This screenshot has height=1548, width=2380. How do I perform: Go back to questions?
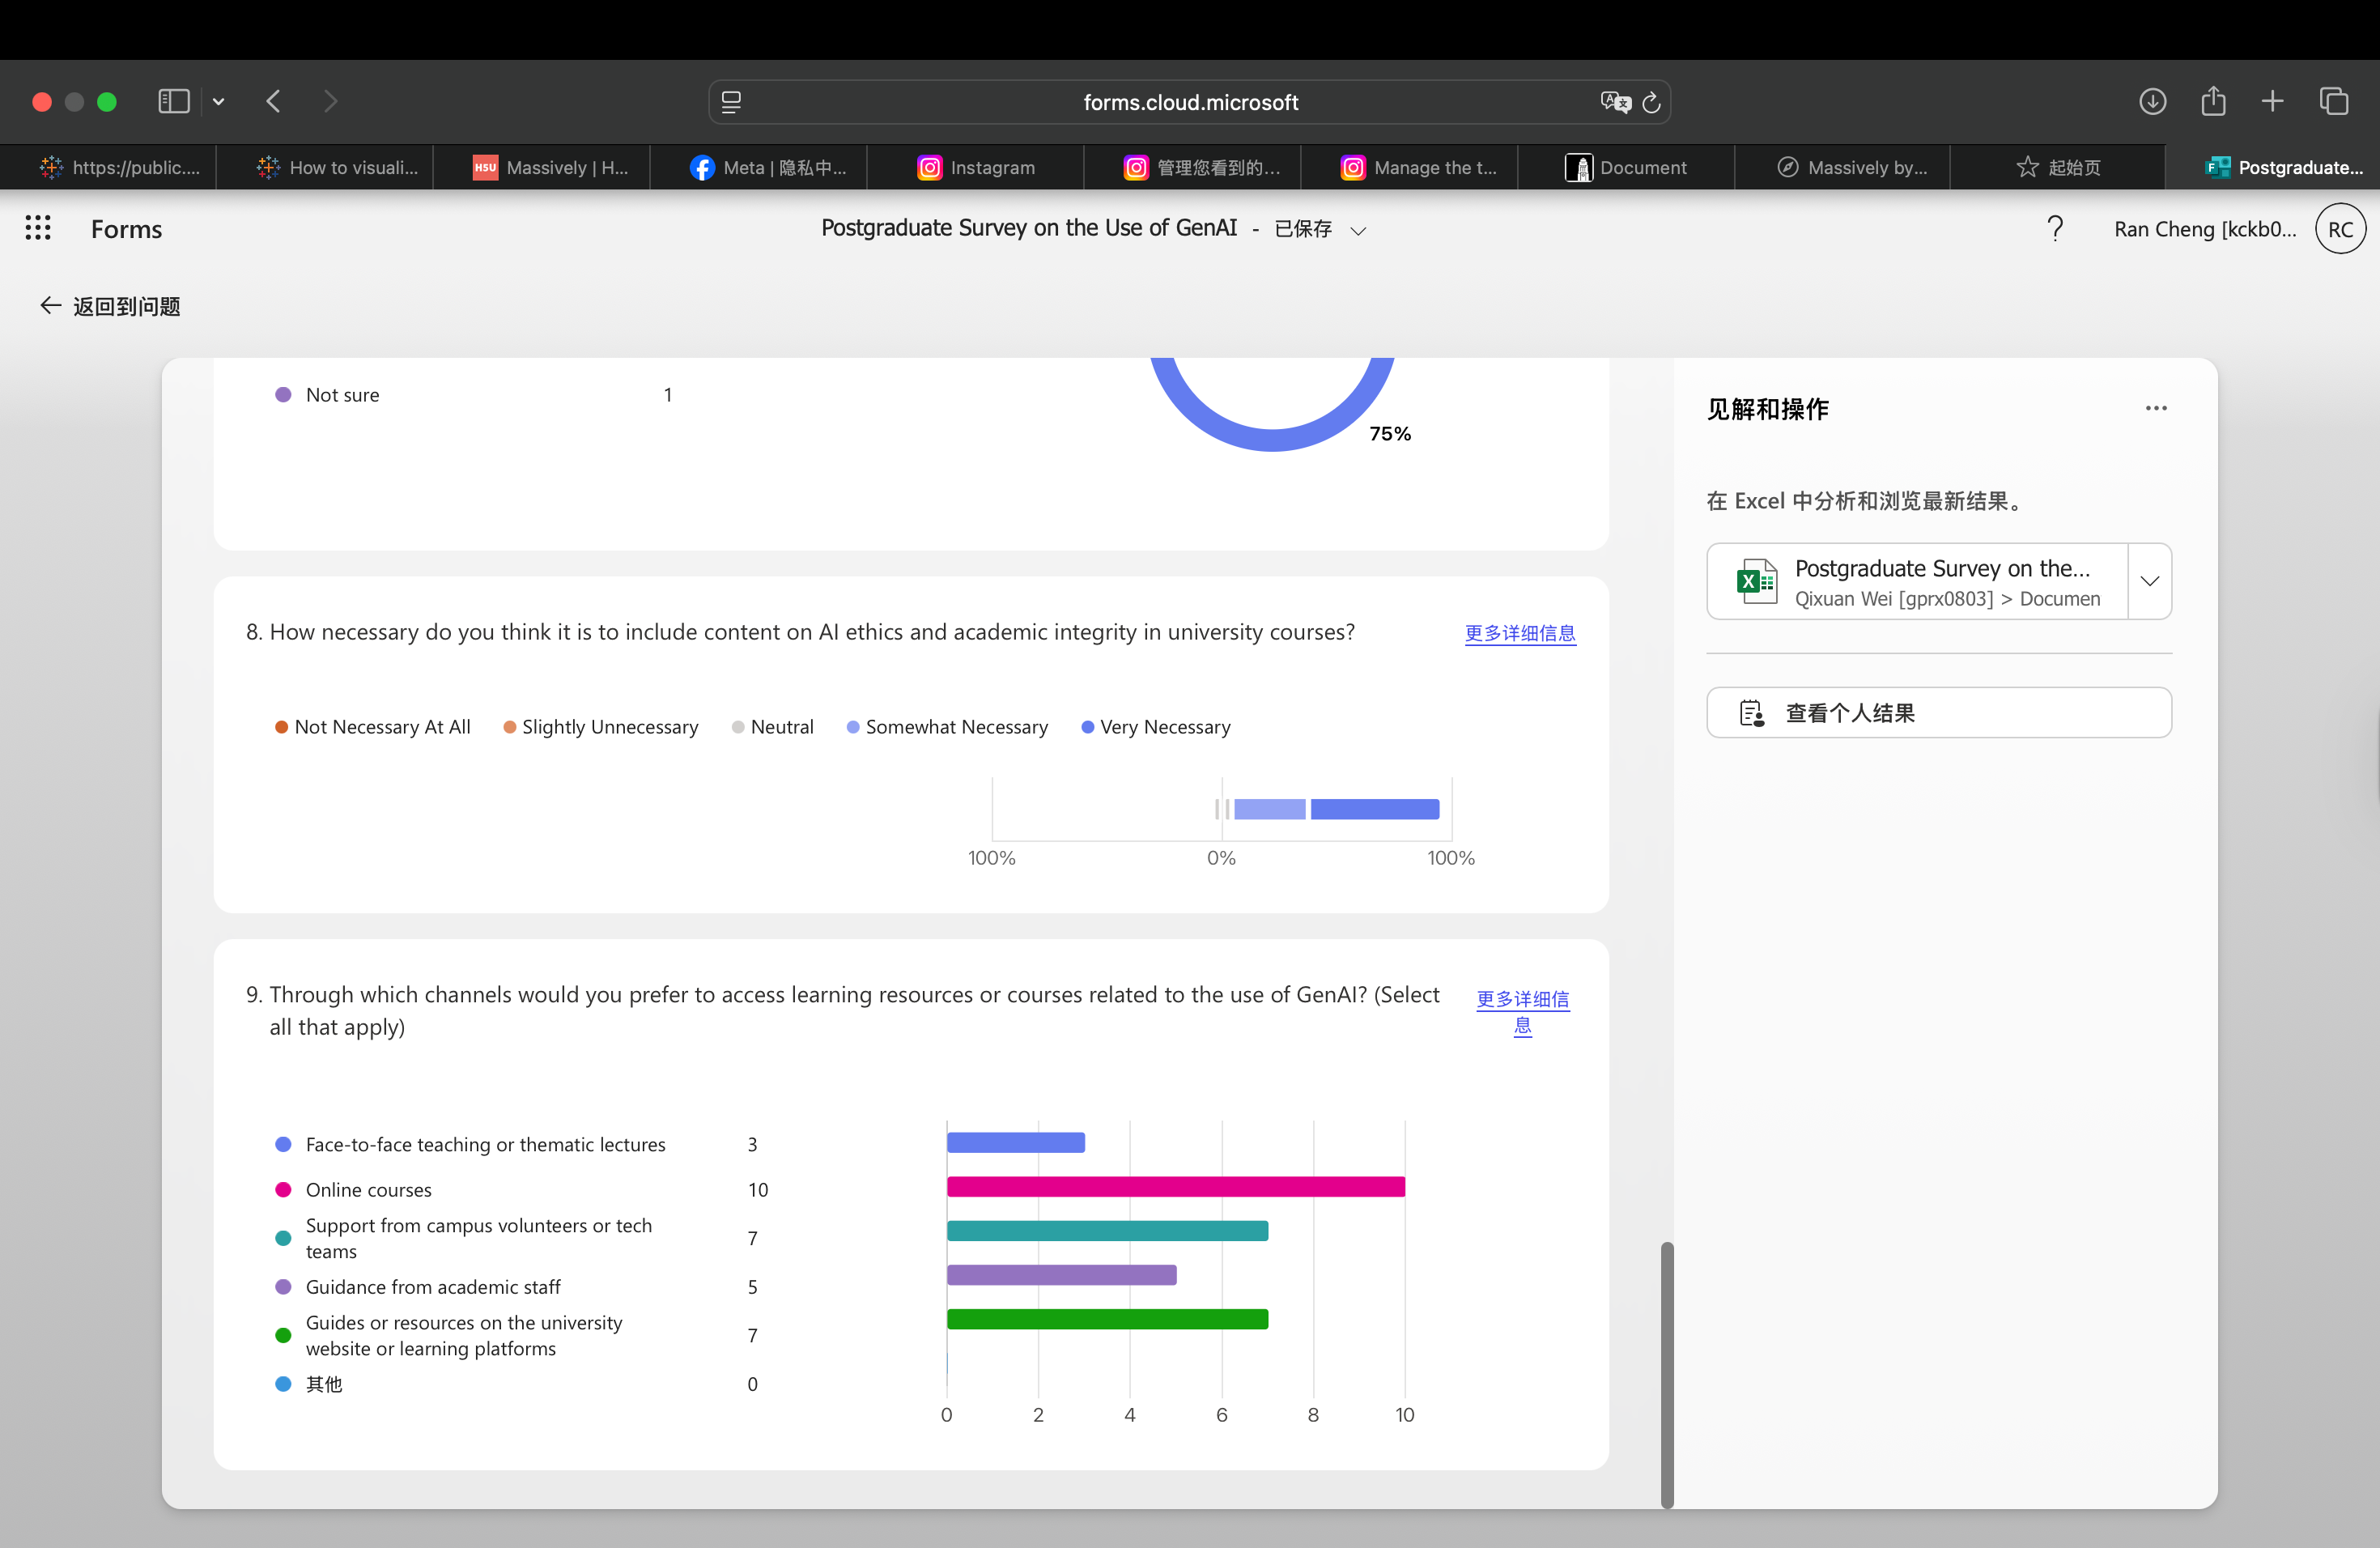[110, 307]
